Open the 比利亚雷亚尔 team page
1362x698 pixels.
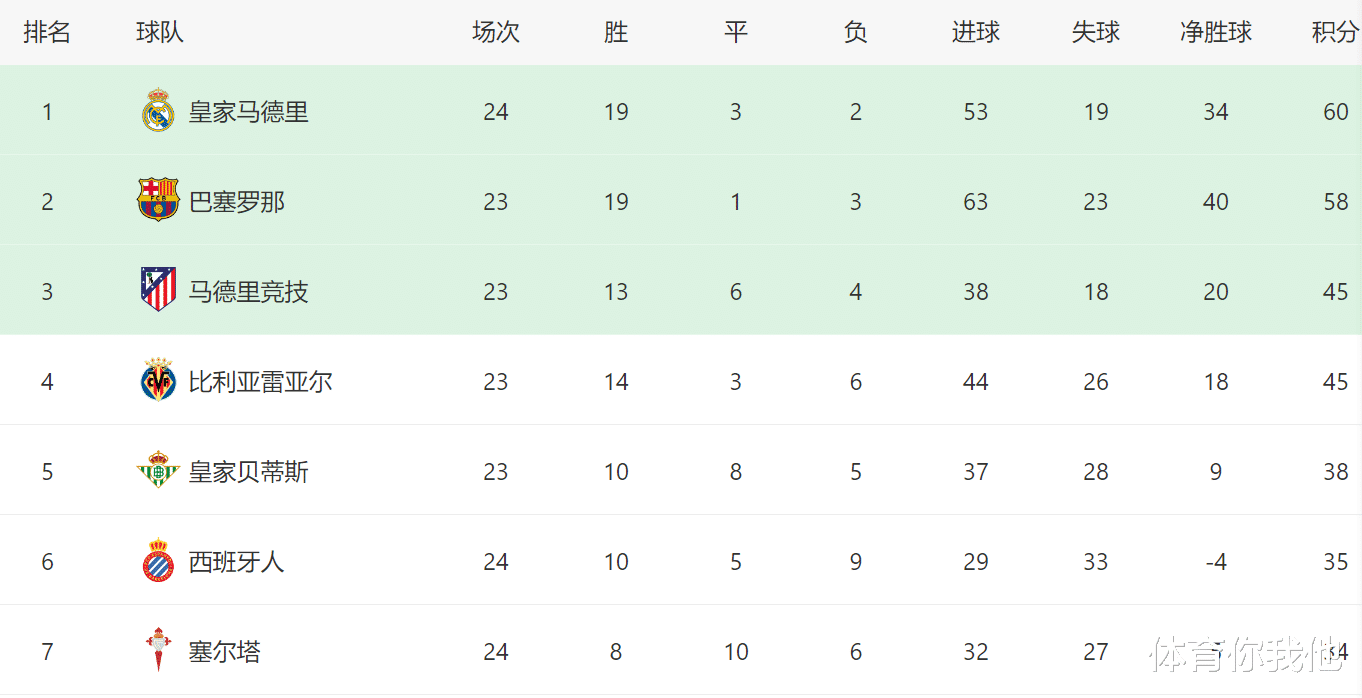click(x=261, y=382)
